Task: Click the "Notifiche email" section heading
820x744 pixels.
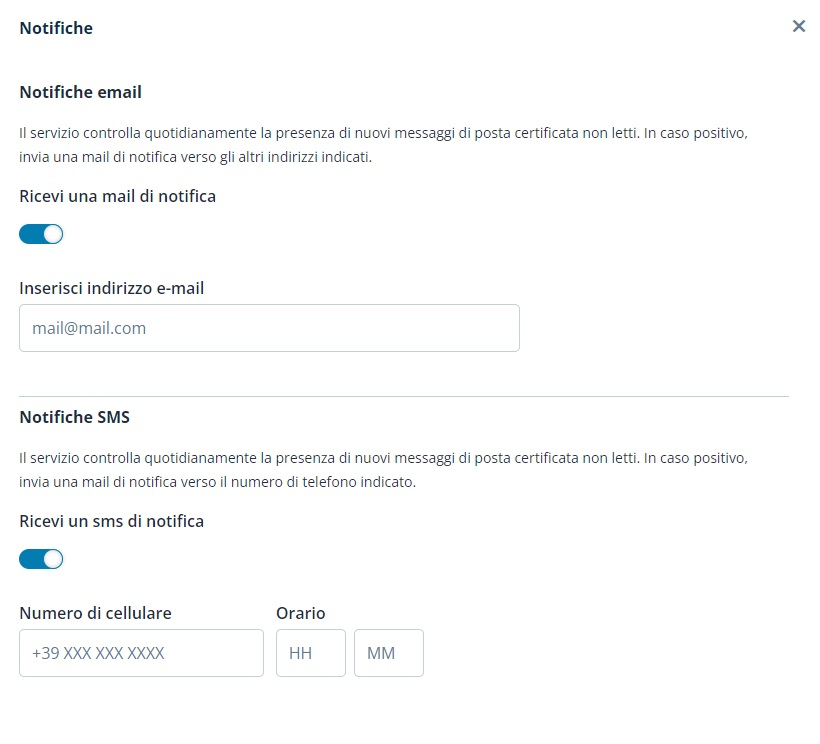Action: [x=81, y=92]
